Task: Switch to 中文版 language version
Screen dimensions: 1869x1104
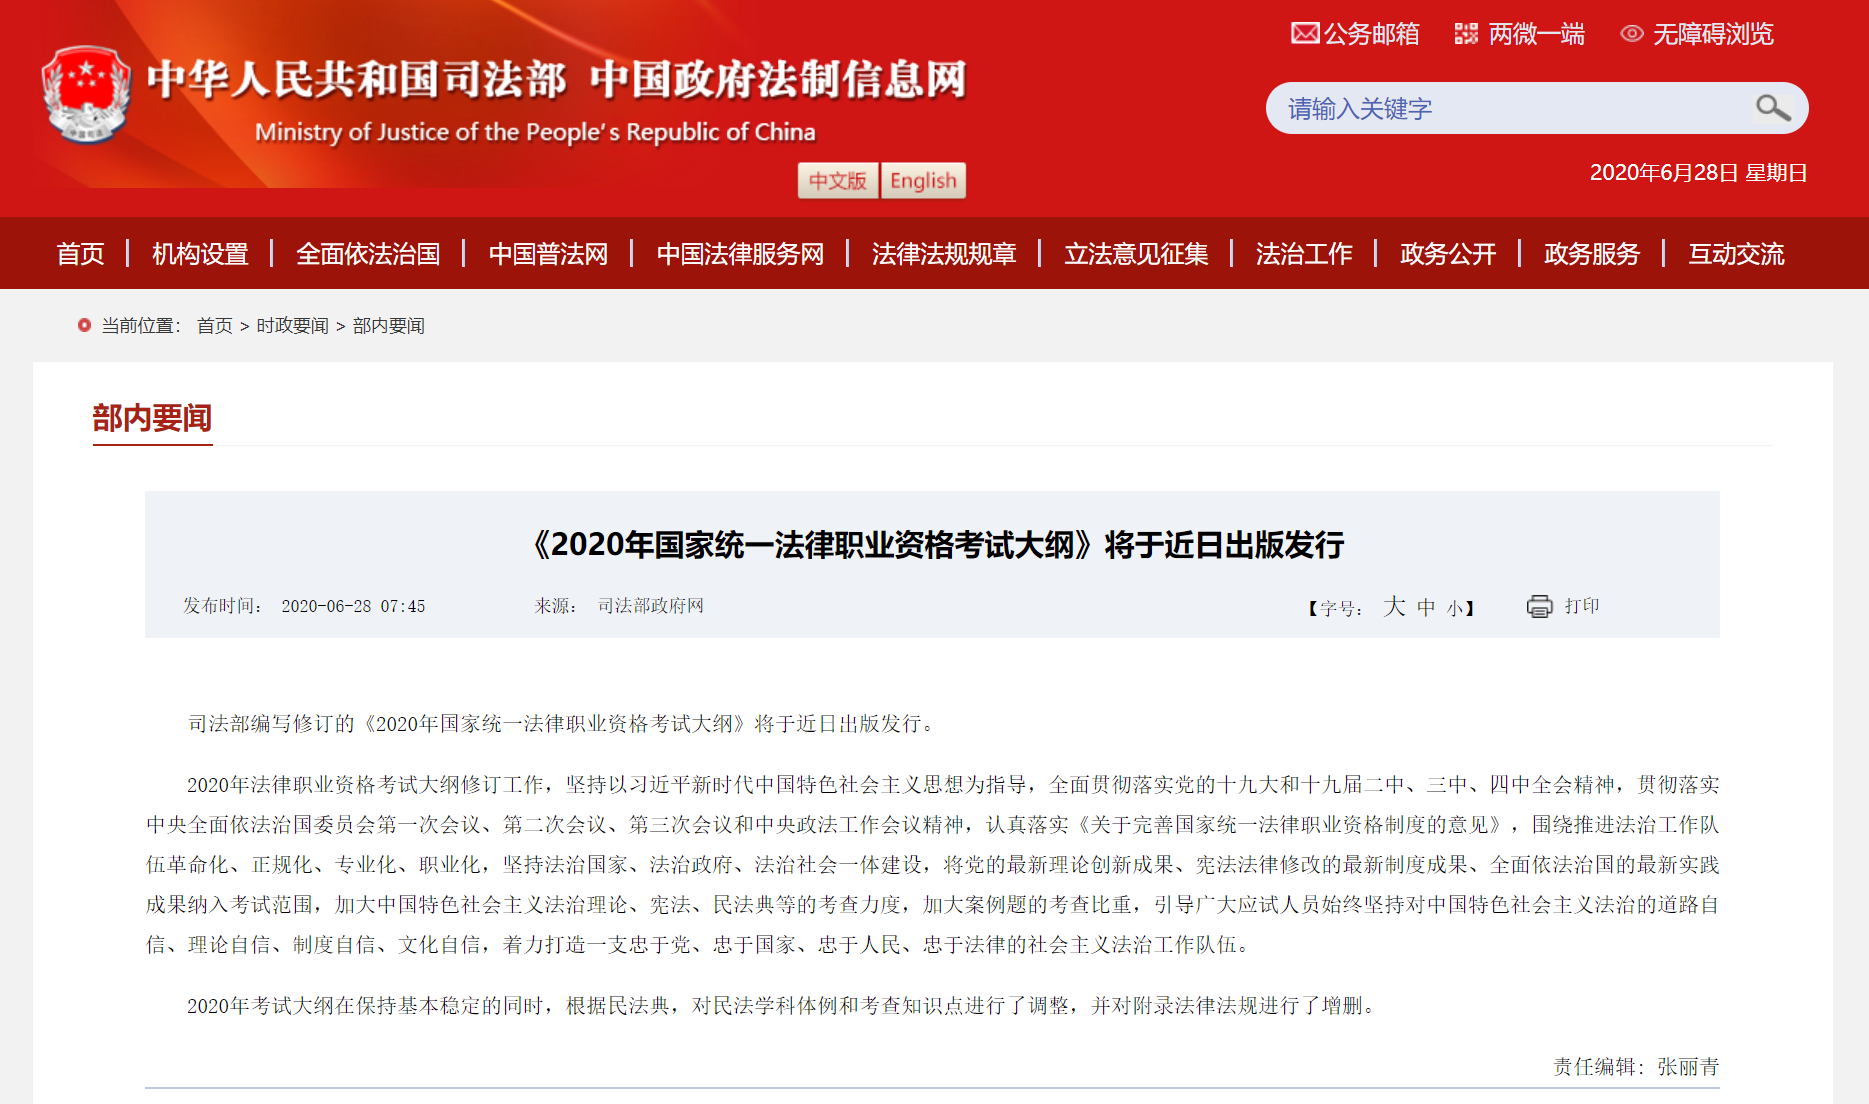Action: pos(837,181)
